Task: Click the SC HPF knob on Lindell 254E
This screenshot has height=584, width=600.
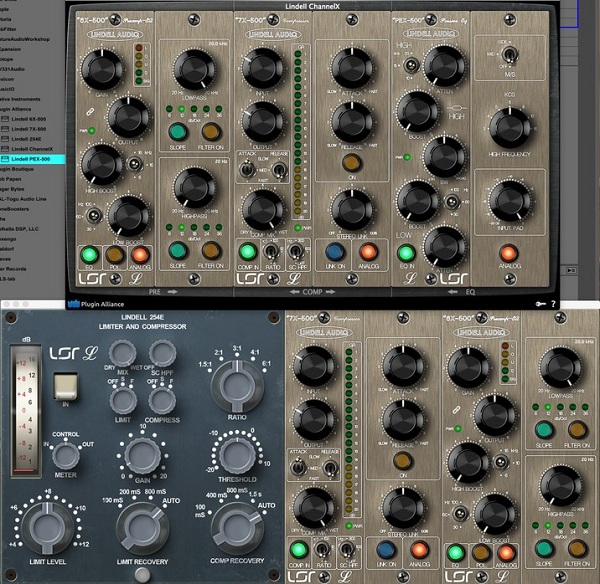Action: [162, 353]
